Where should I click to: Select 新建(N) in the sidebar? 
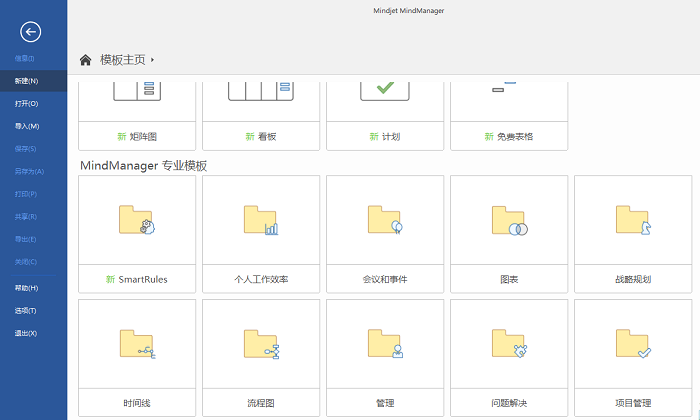point(33,81)
